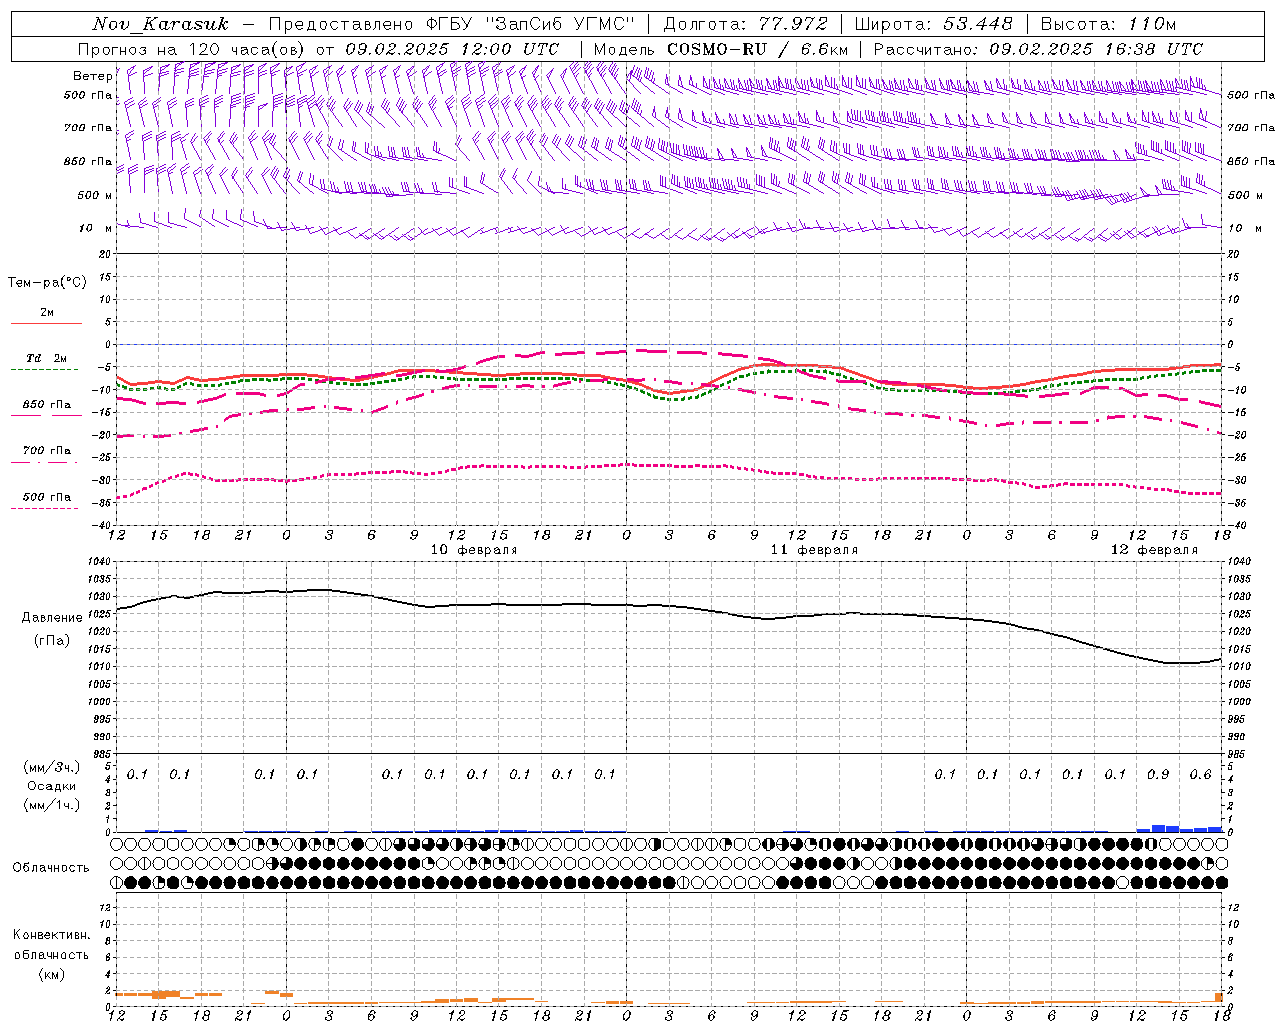Click the (мм/1ч.) precipitation unit label
Screen dimensions: 1280x1024
(51, 805)
